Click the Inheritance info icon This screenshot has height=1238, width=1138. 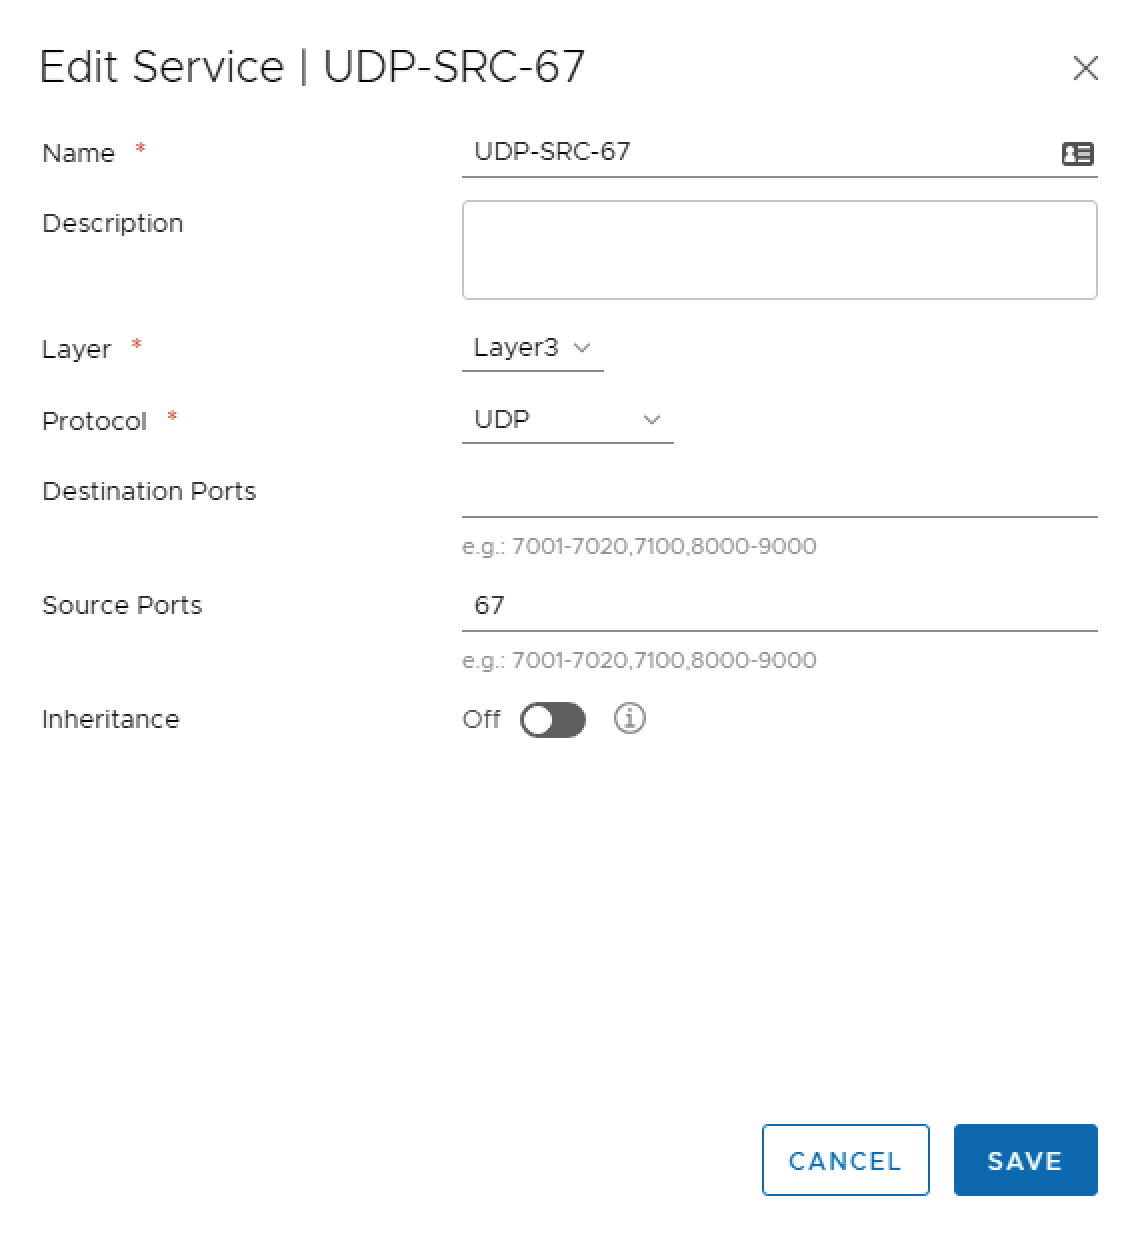point(630,718)
